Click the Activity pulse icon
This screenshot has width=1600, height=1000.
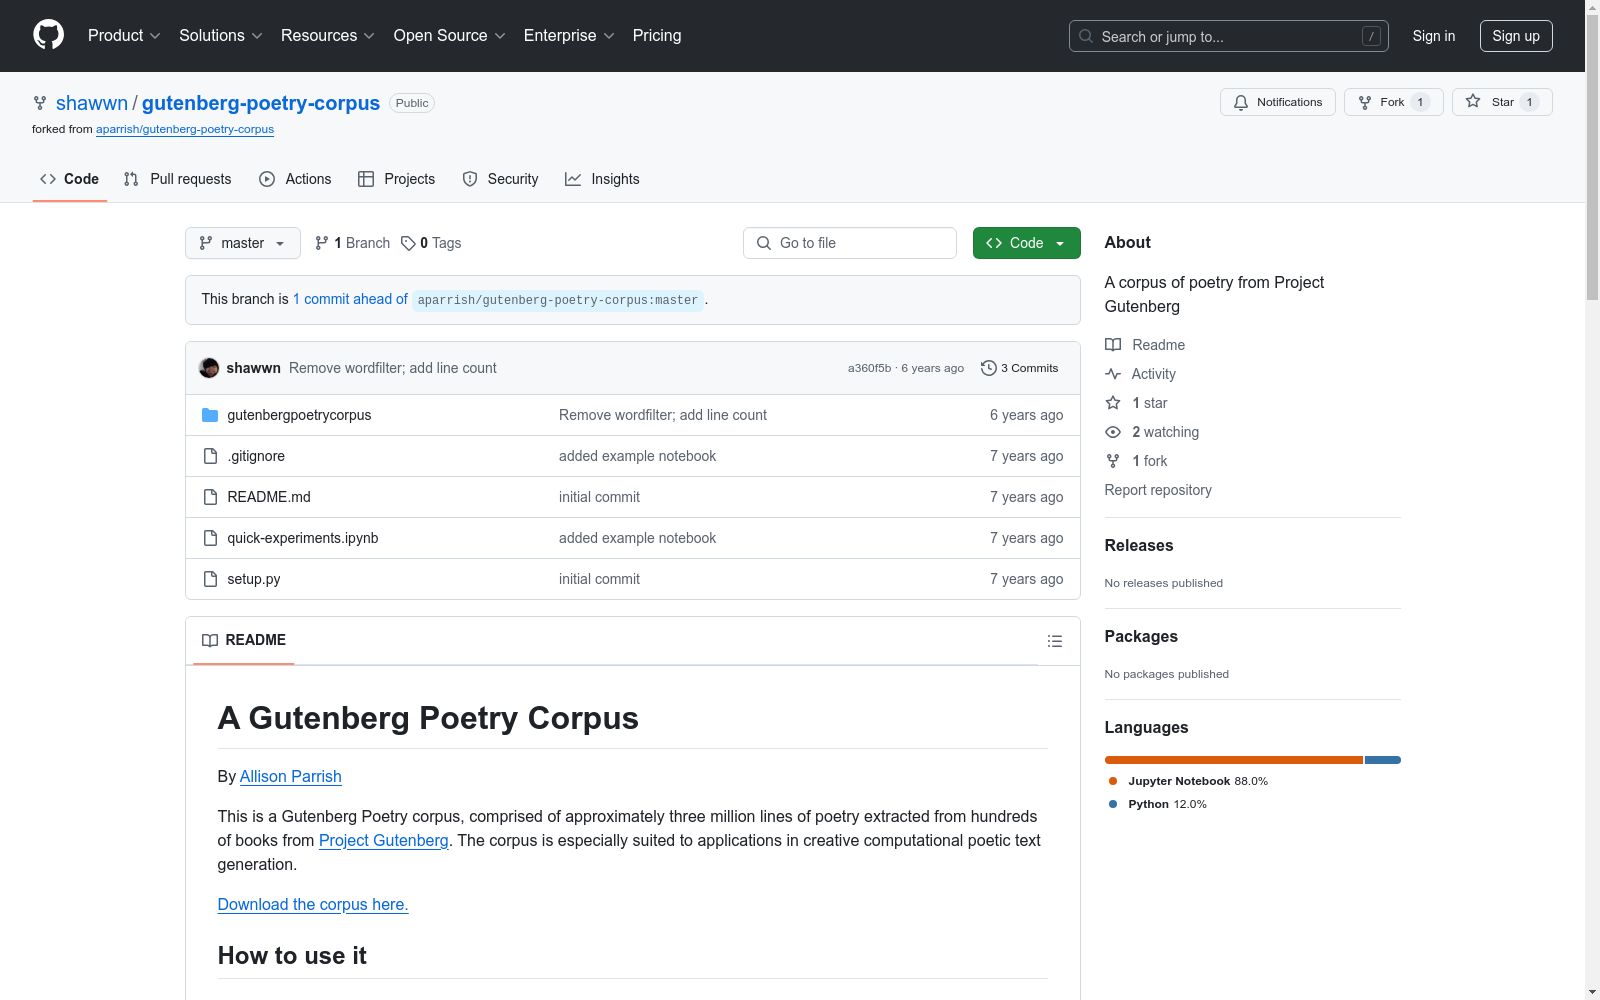[1113, 374]
